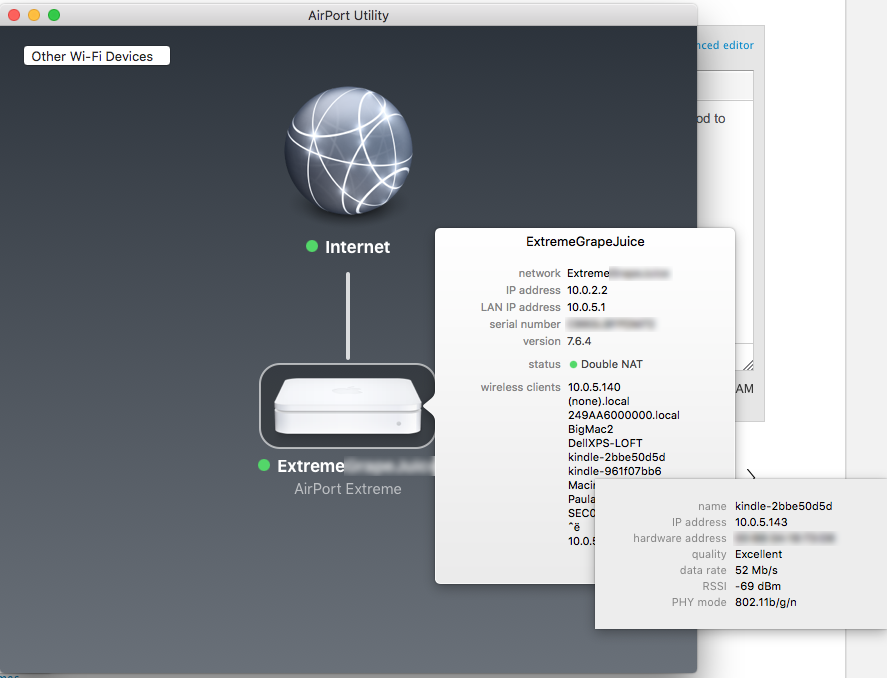This screenshot has width=887, height=678.
Task: Minimize the AirPort Utility window with the yellow button
Action: click(x=34, y=15)
